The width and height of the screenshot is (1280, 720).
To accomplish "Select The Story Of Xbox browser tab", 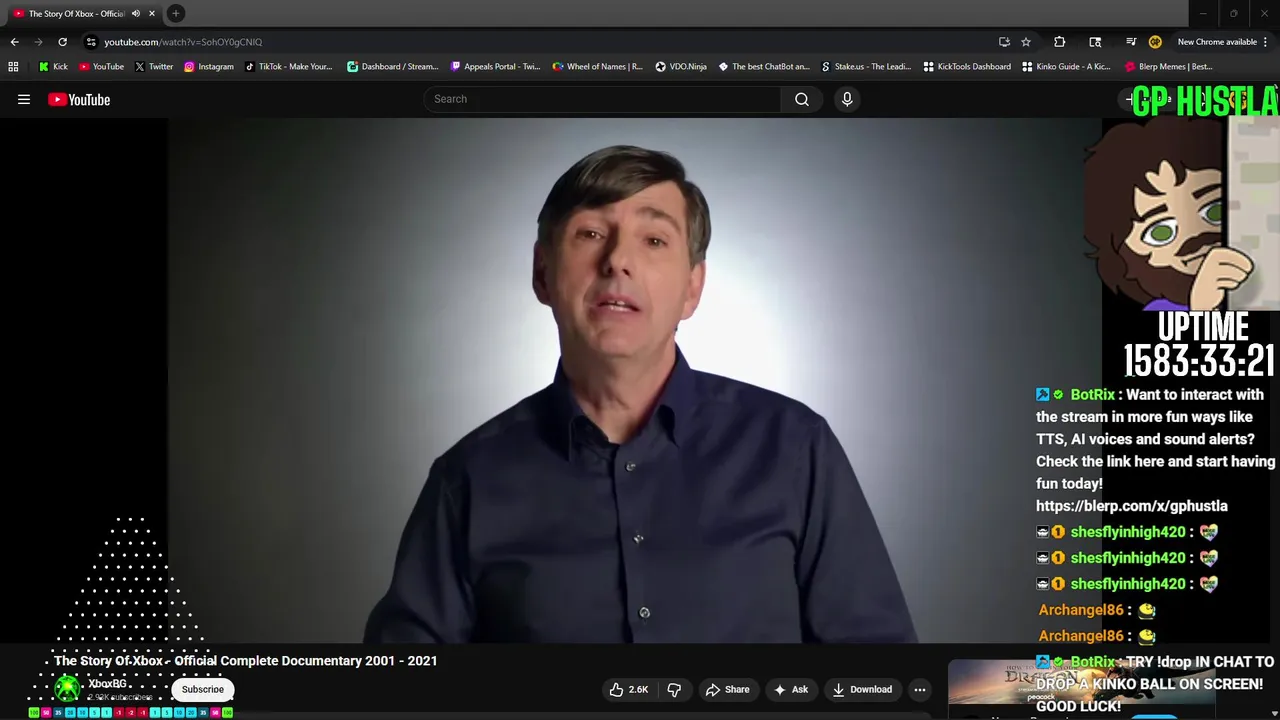I will [x=76, y=13].
